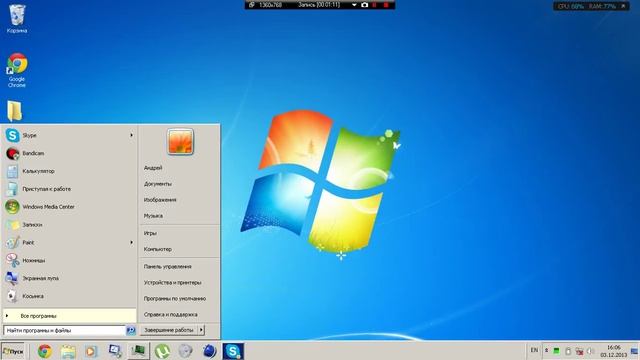Viewport: 640px width, 360px height.
Task: Click the search magnifier icon in Start menu
Action: coord(131,330)
